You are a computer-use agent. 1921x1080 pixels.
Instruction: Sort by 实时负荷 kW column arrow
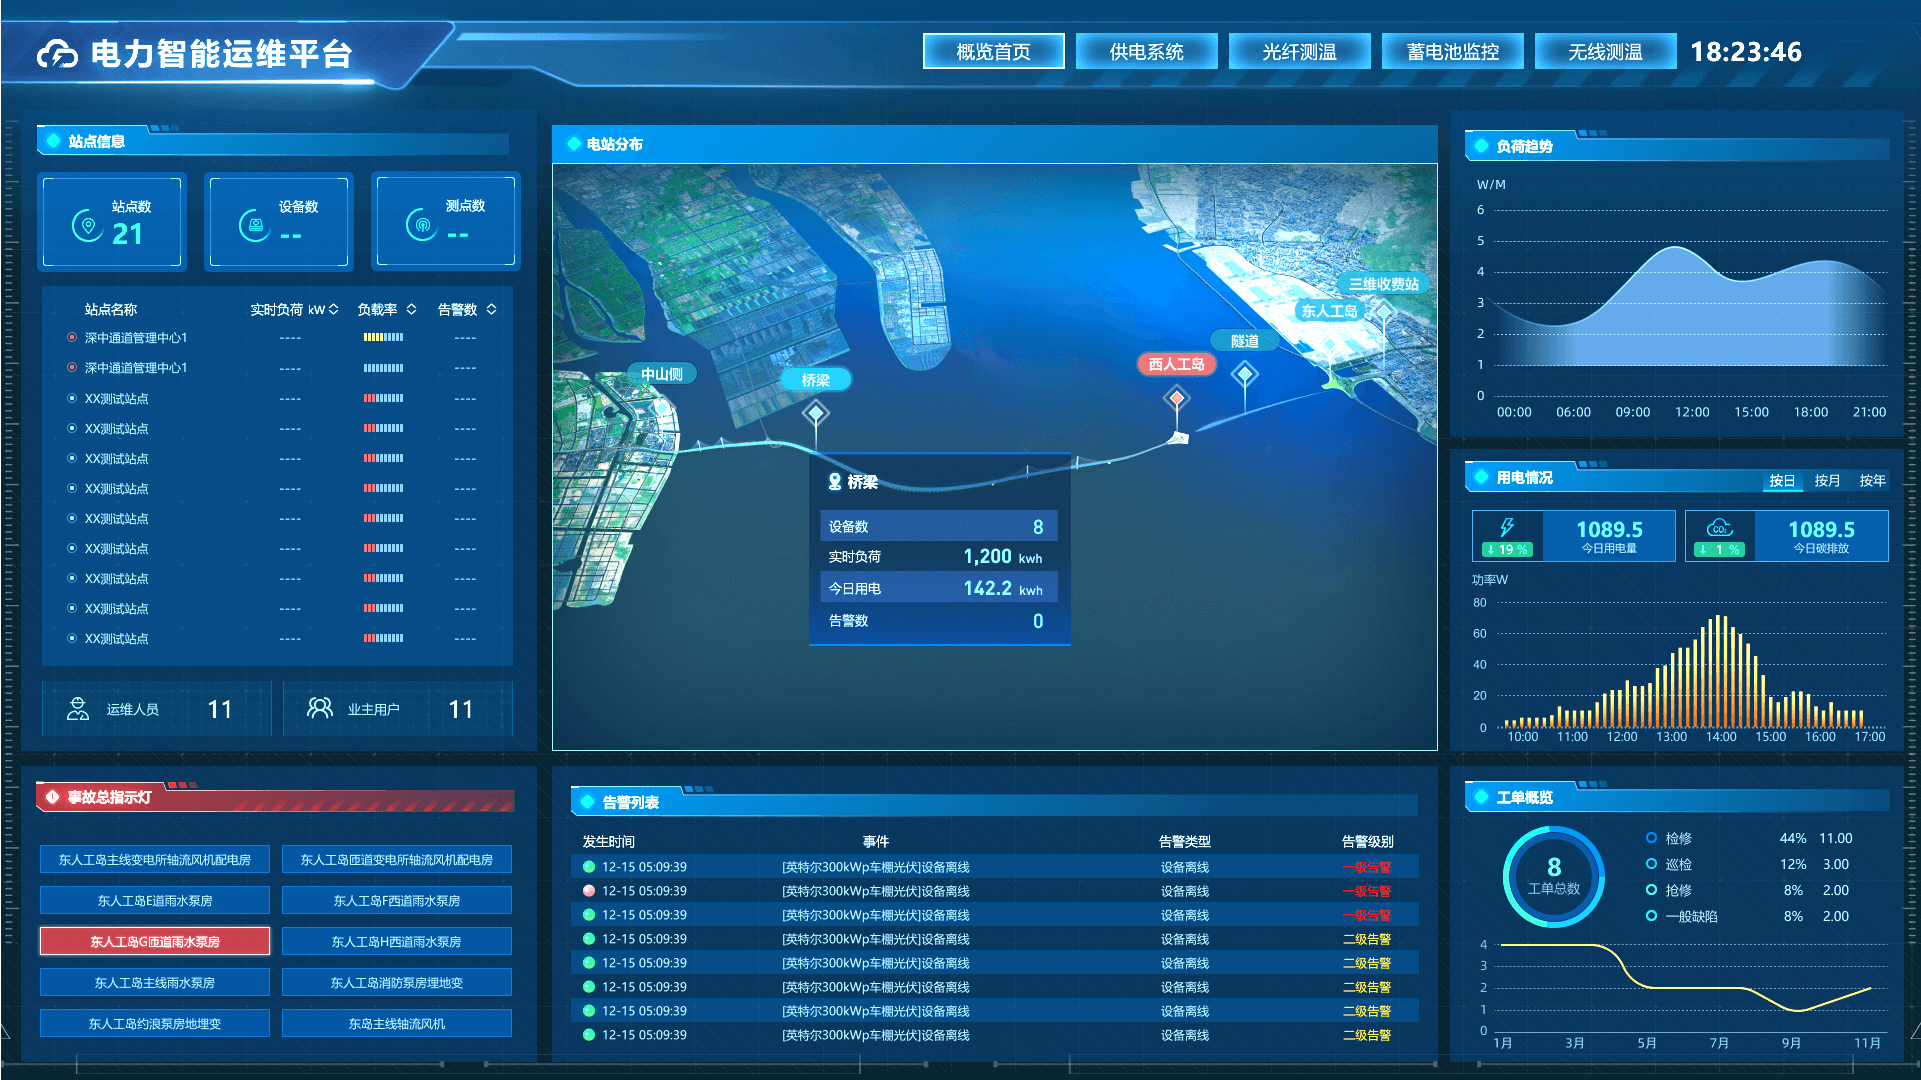pos(334,310)
